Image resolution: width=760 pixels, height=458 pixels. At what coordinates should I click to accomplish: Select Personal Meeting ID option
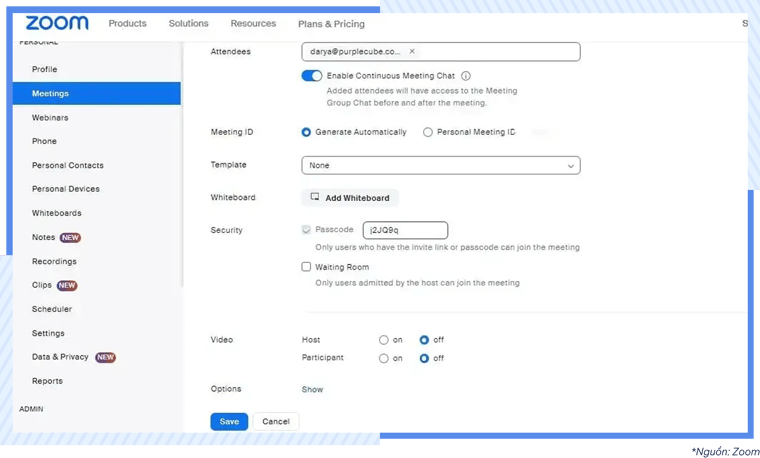[x=428, y=132]
